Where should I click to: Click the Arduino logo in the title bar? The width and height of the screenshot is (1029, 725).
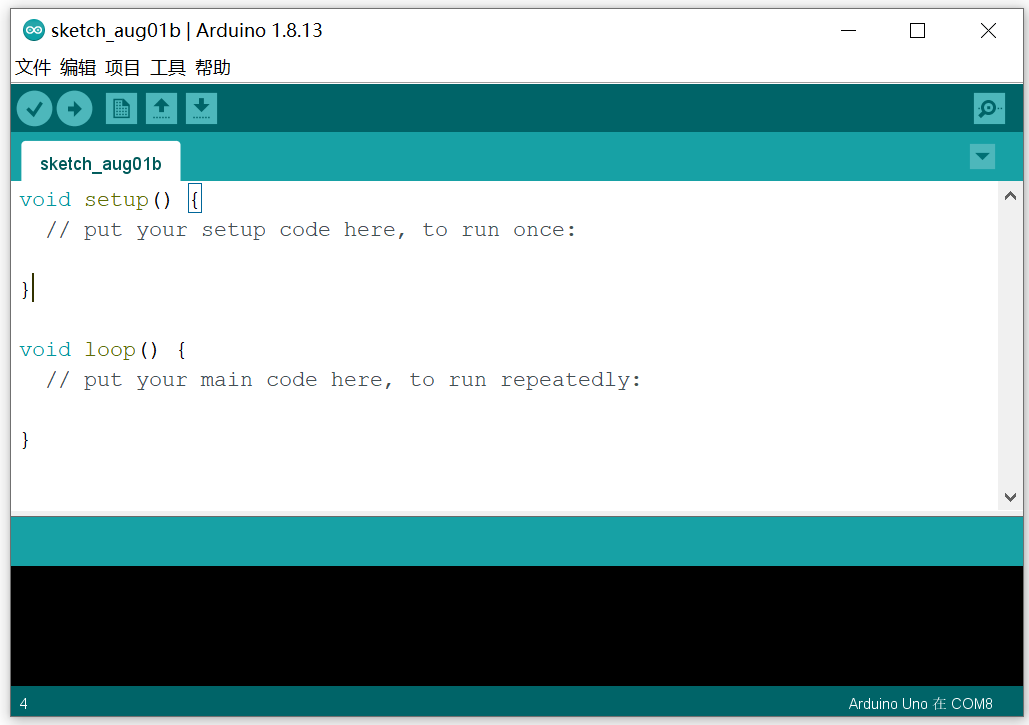pyautogui.click(x=34, y=30)
